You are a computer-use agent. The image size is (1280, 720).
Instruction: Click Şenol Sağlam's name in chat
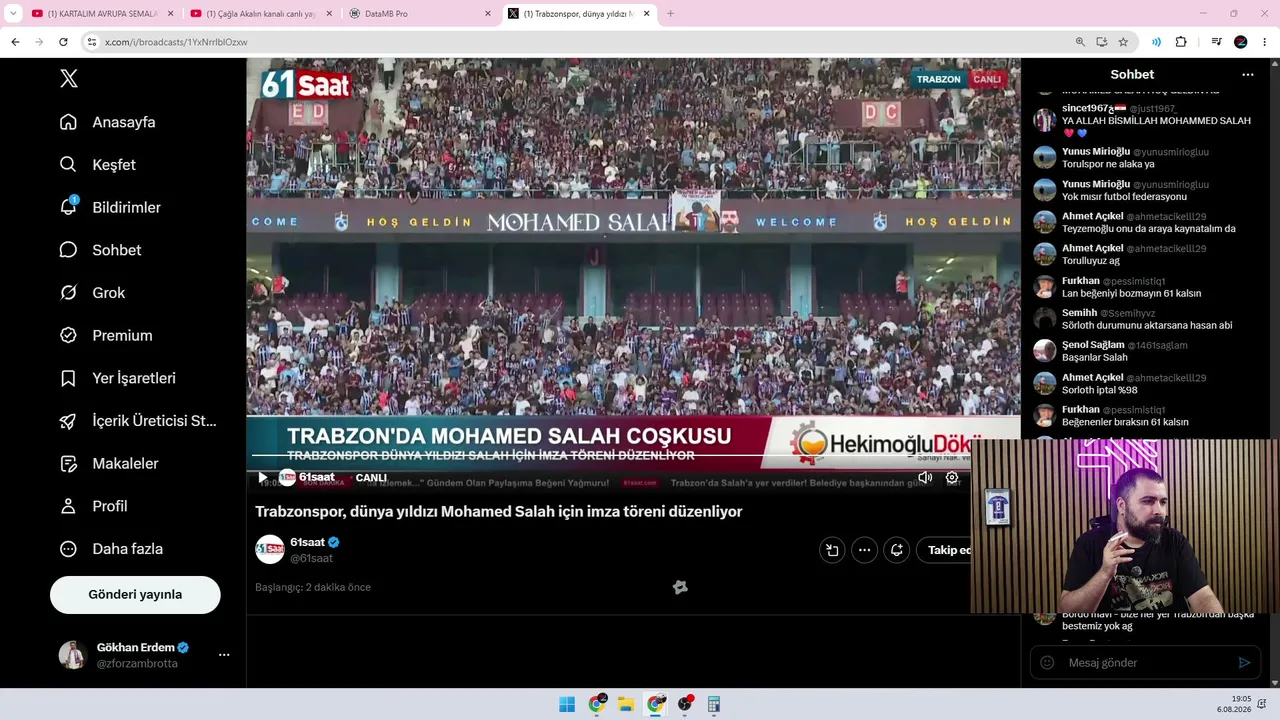tap(1093, 345)
